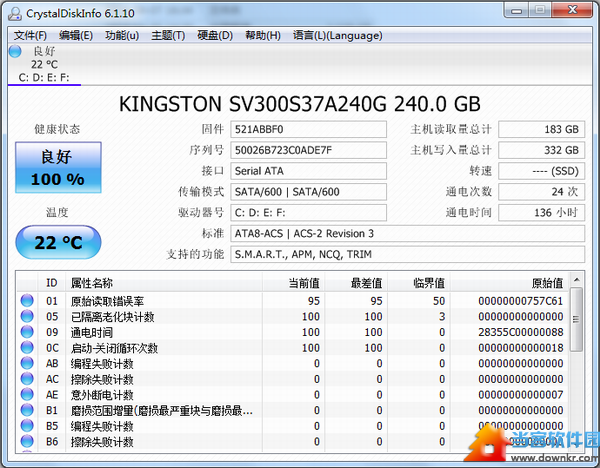Open the 语言(L)(Language) menu

(338, 36)
